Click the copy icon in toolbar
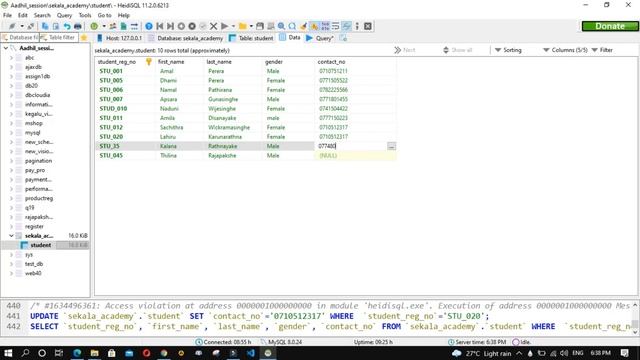This screenshot has width=640, height=360. [x=45, y=26]
